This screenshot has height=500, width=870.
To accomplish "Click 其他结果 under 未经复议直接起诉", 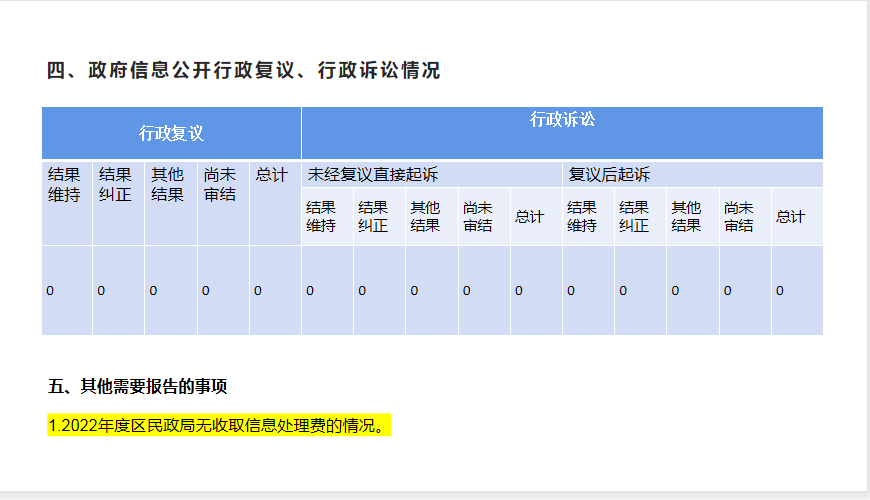I will [x=432, y=216].
